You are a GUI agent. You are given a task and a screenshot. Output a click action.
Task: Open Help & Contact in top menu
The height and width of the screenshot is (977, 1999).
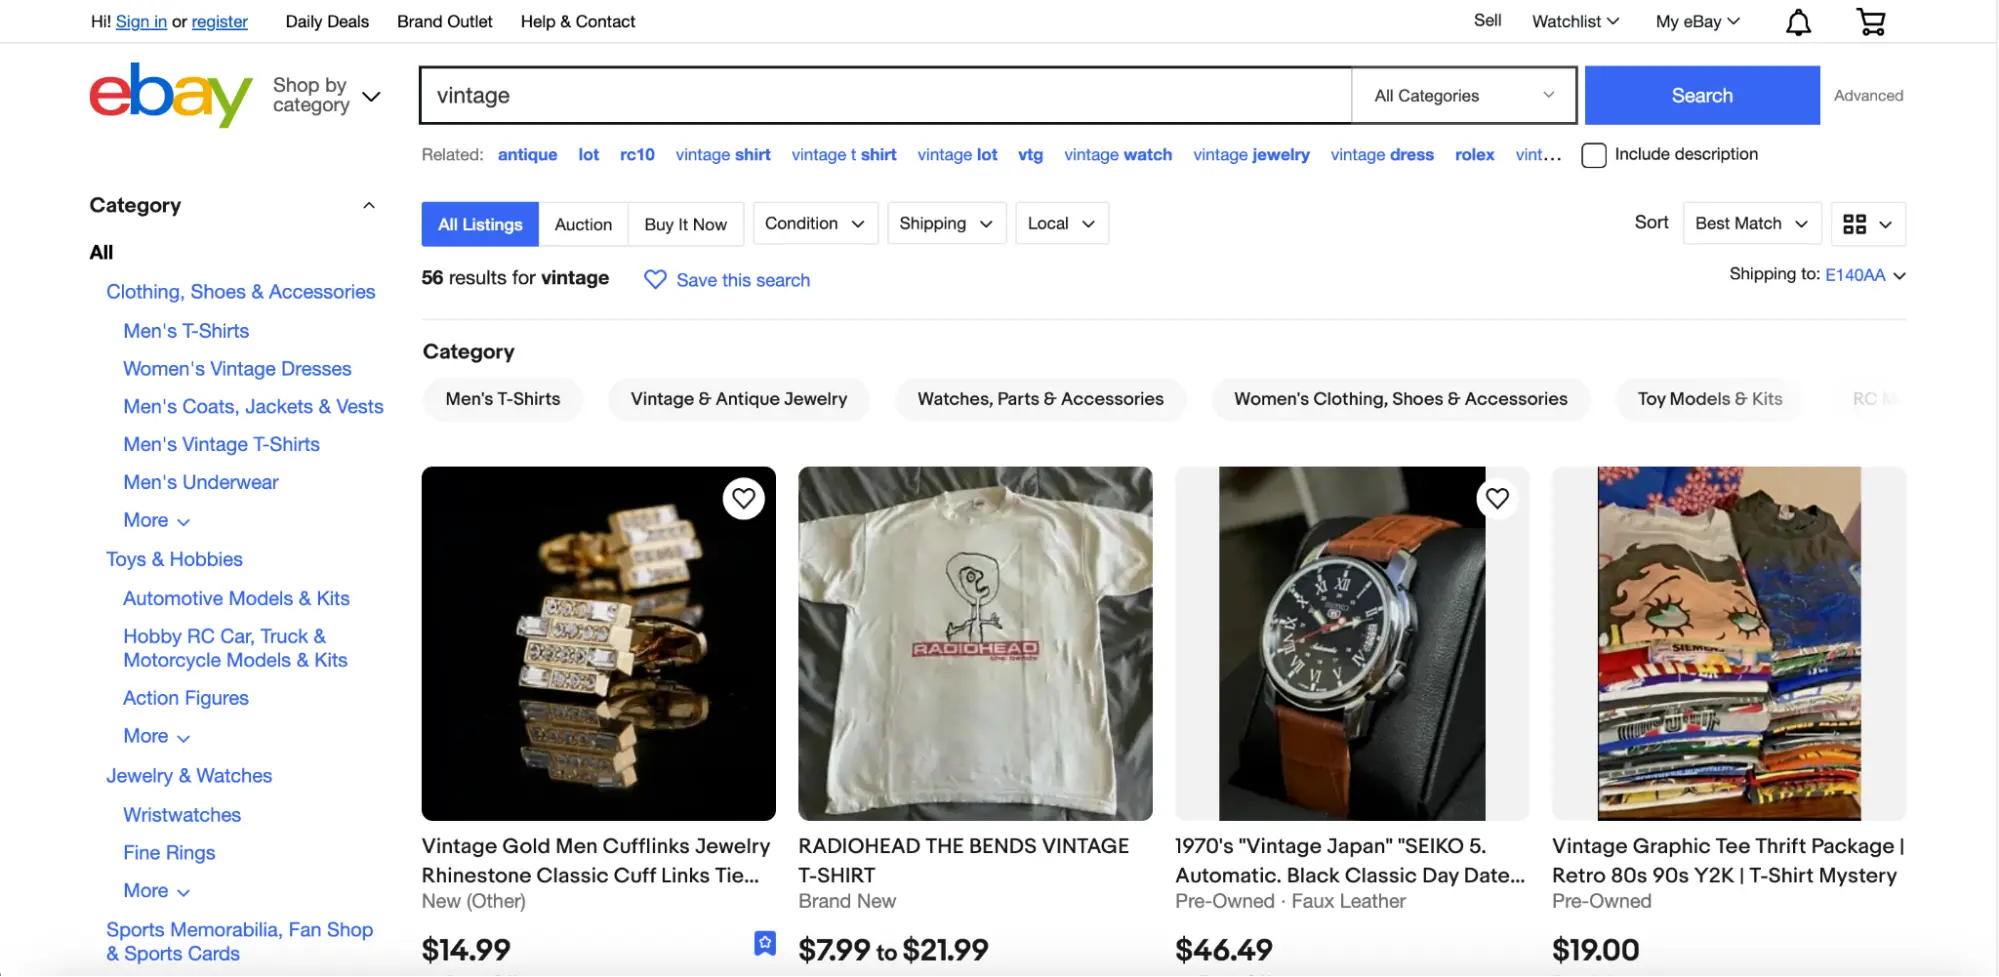point(577,21)
